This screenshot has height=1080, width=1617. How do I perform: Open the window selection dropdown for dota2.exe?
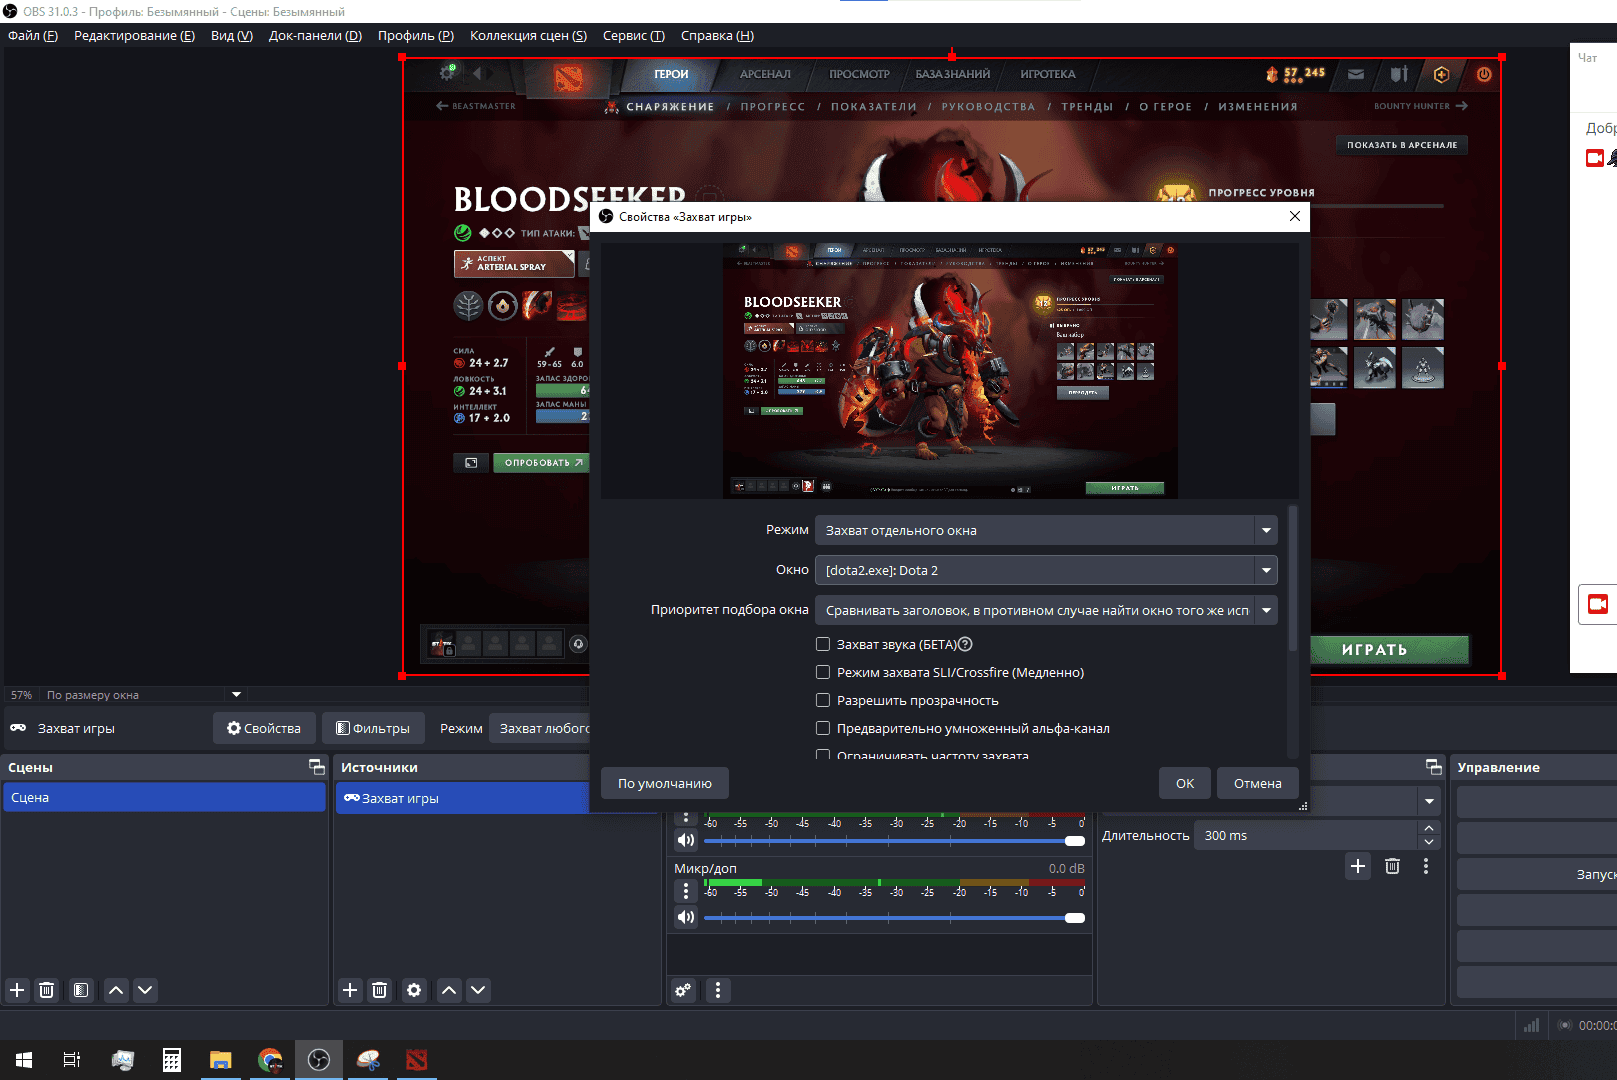(x=1266, y=570)
